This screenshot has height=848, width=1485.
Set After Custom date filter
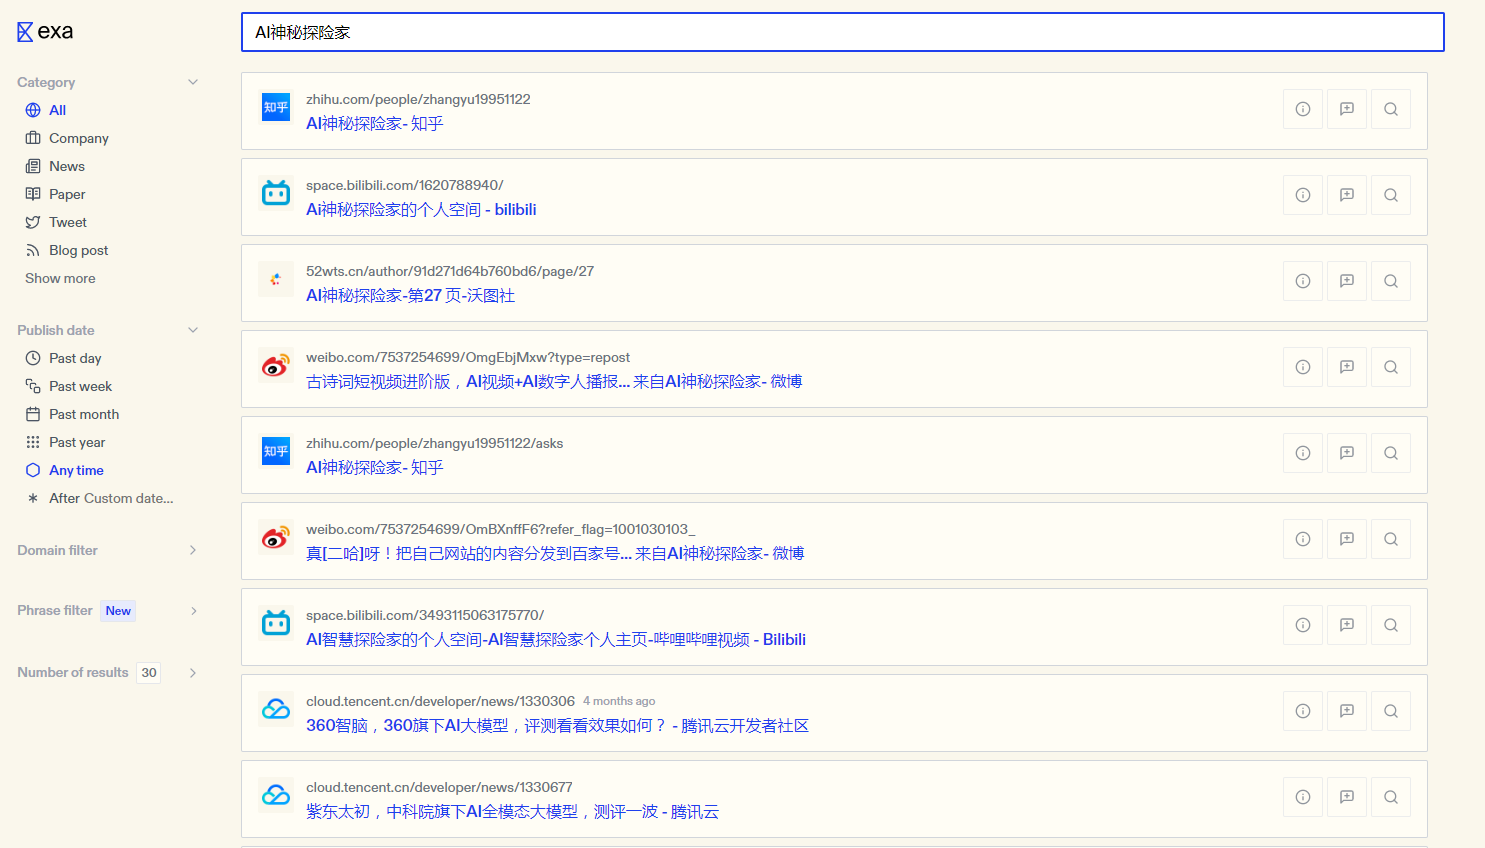click(x=100, y=498)
